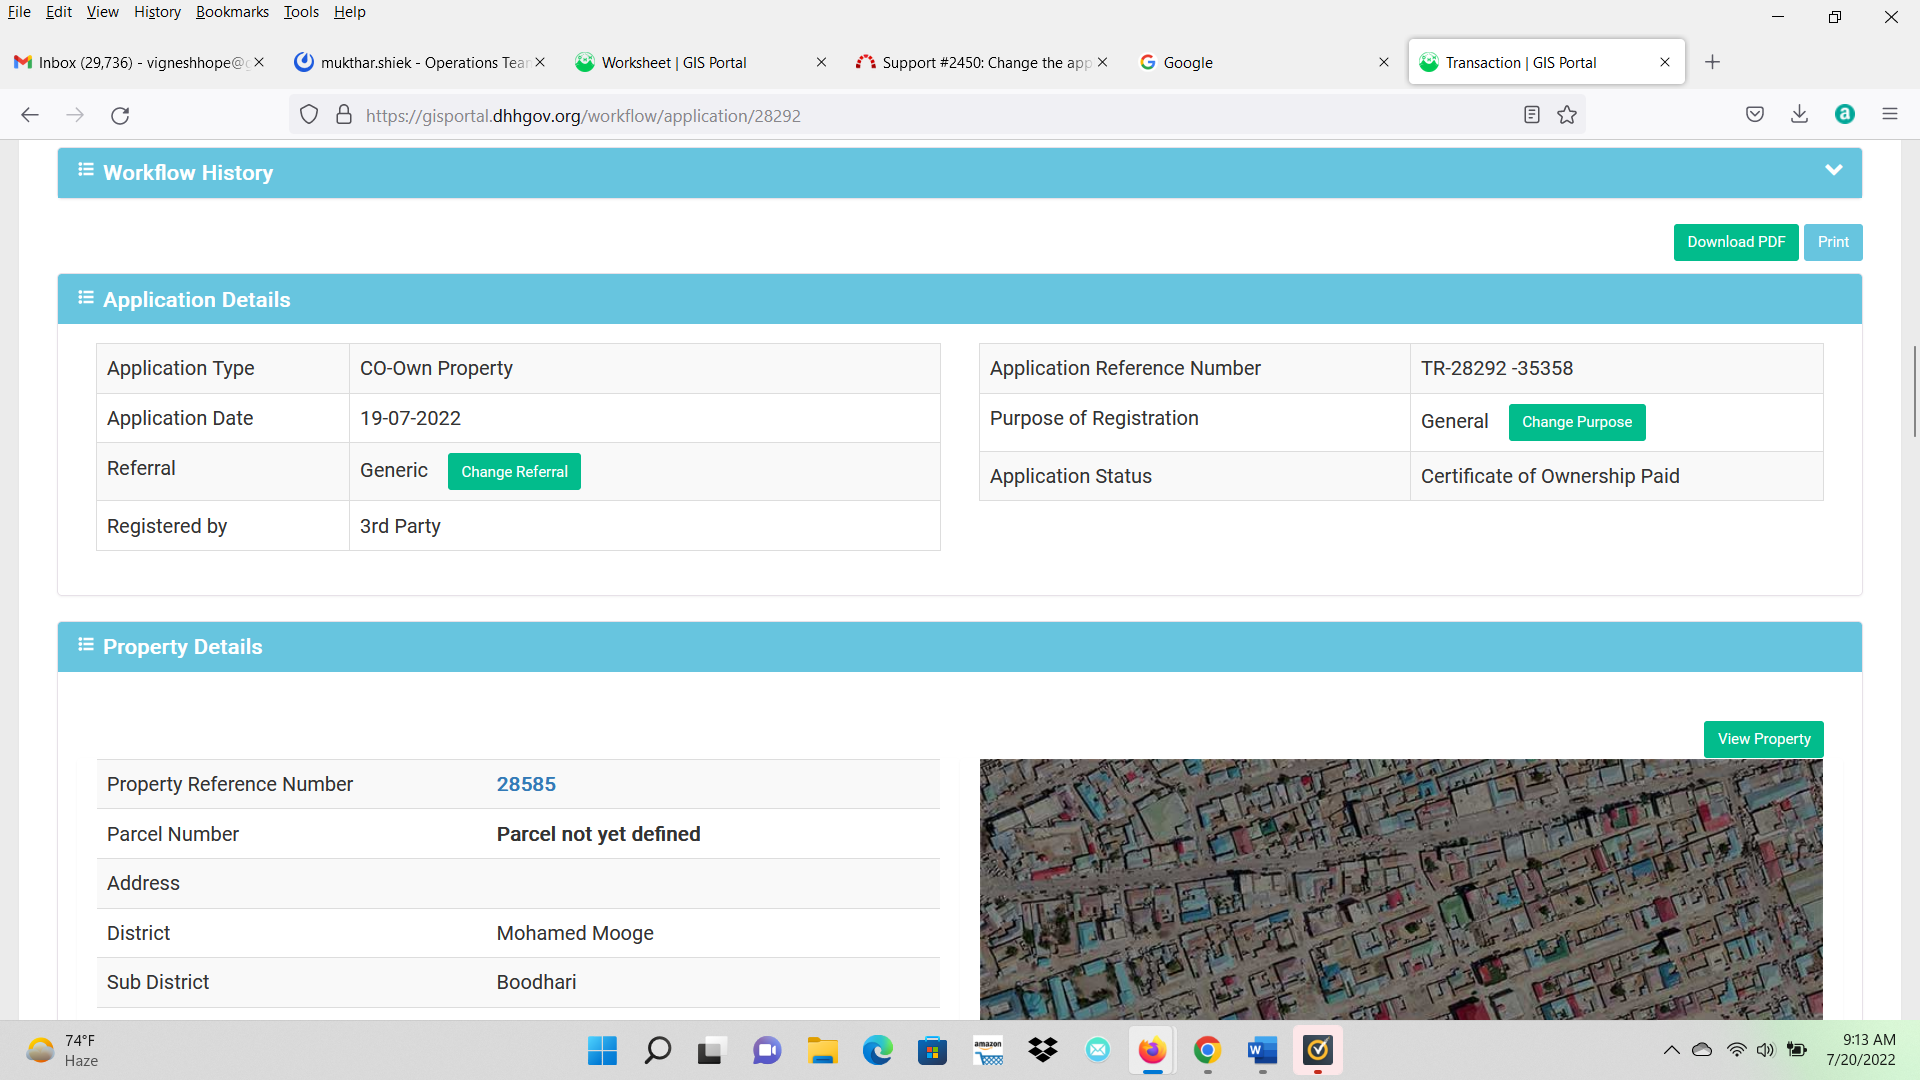The height and width of the screenshot is (1080, 1920).
Task: Launch the Chat app from taskbar
Action: tap(767, 1050)
